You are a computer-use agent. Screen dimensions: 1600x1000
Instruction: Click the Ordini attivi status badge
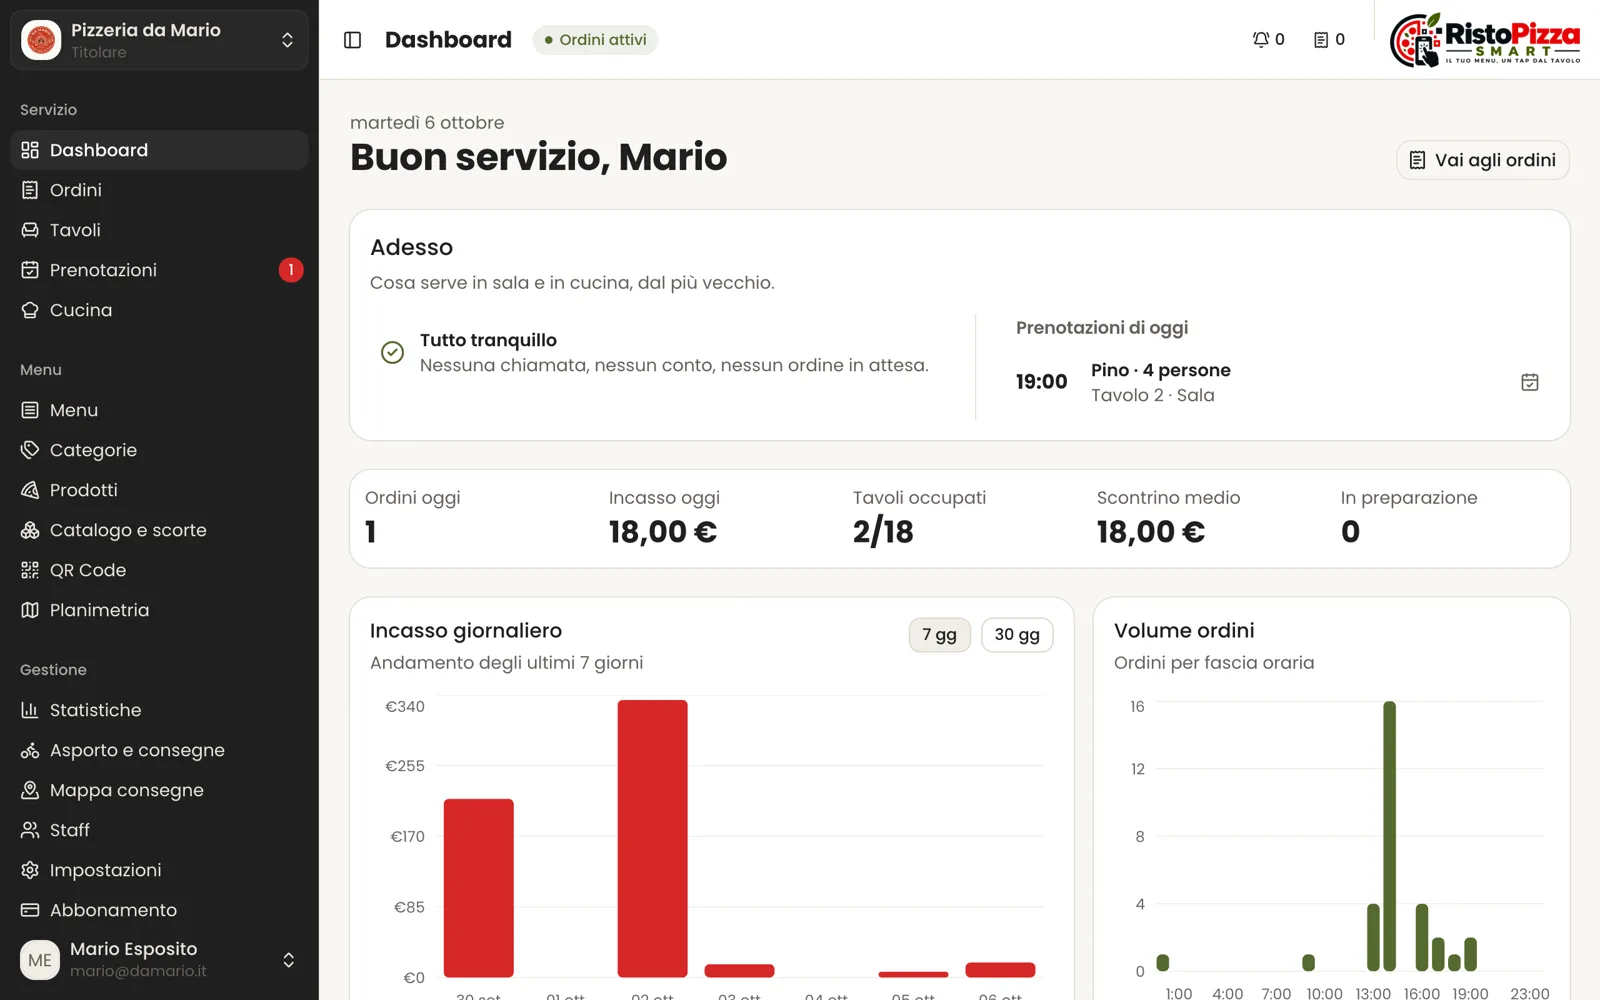click(x=595, y=40)
